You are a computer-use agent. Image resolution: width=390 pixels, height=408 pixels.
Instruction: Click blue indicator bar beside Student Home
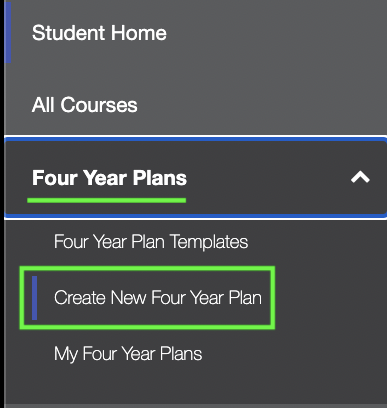tap(8, 33)
